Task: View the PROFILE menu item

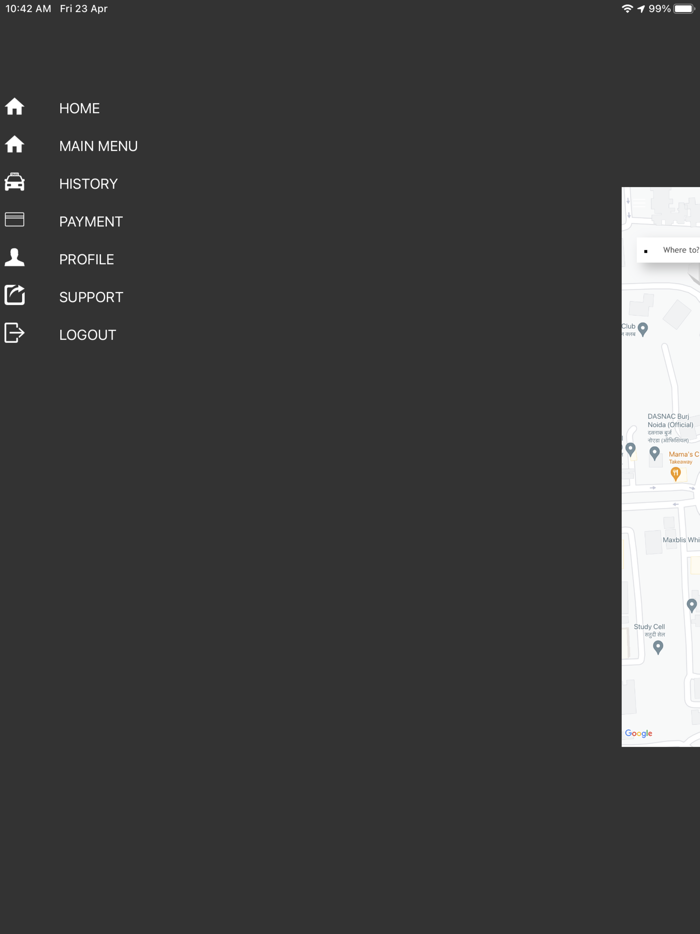Action: [x=86, y=259]
